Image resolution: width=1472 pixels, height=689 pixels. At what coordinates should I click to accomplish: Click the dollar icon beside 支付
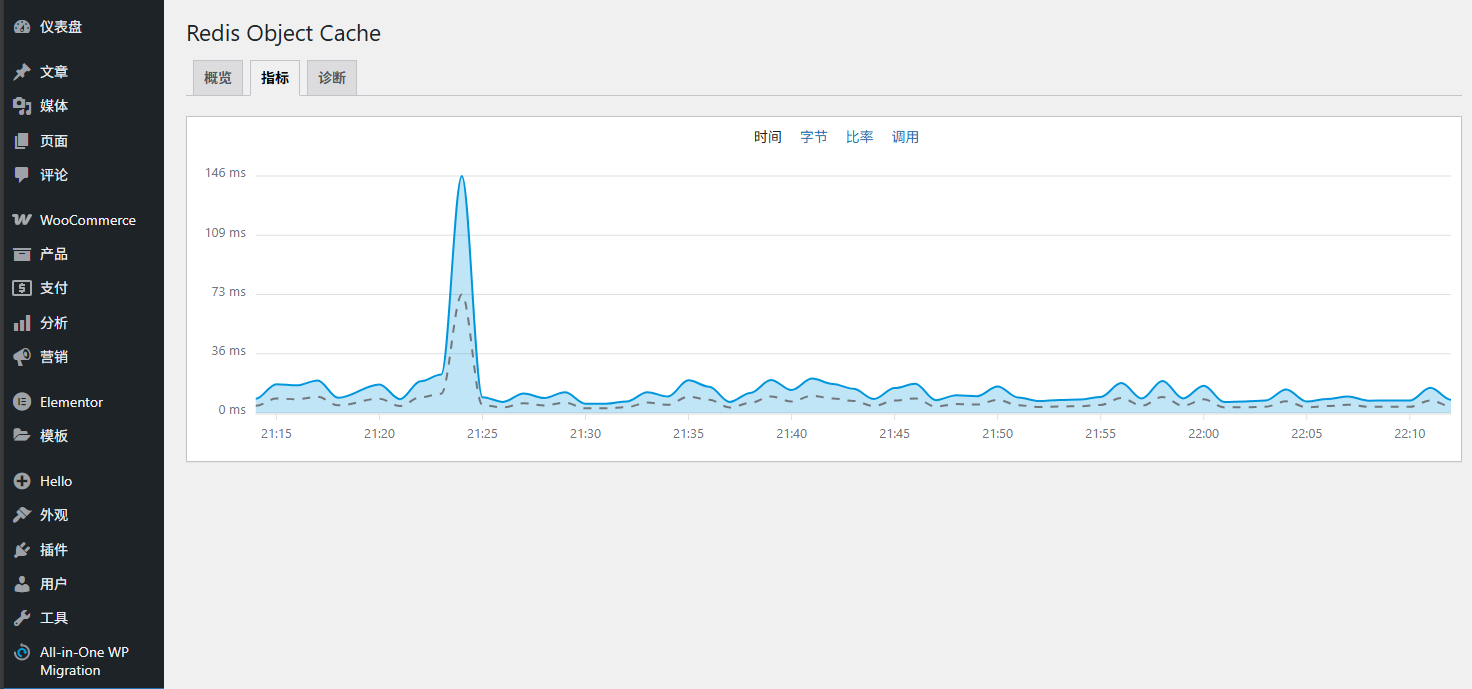[22, 288]
